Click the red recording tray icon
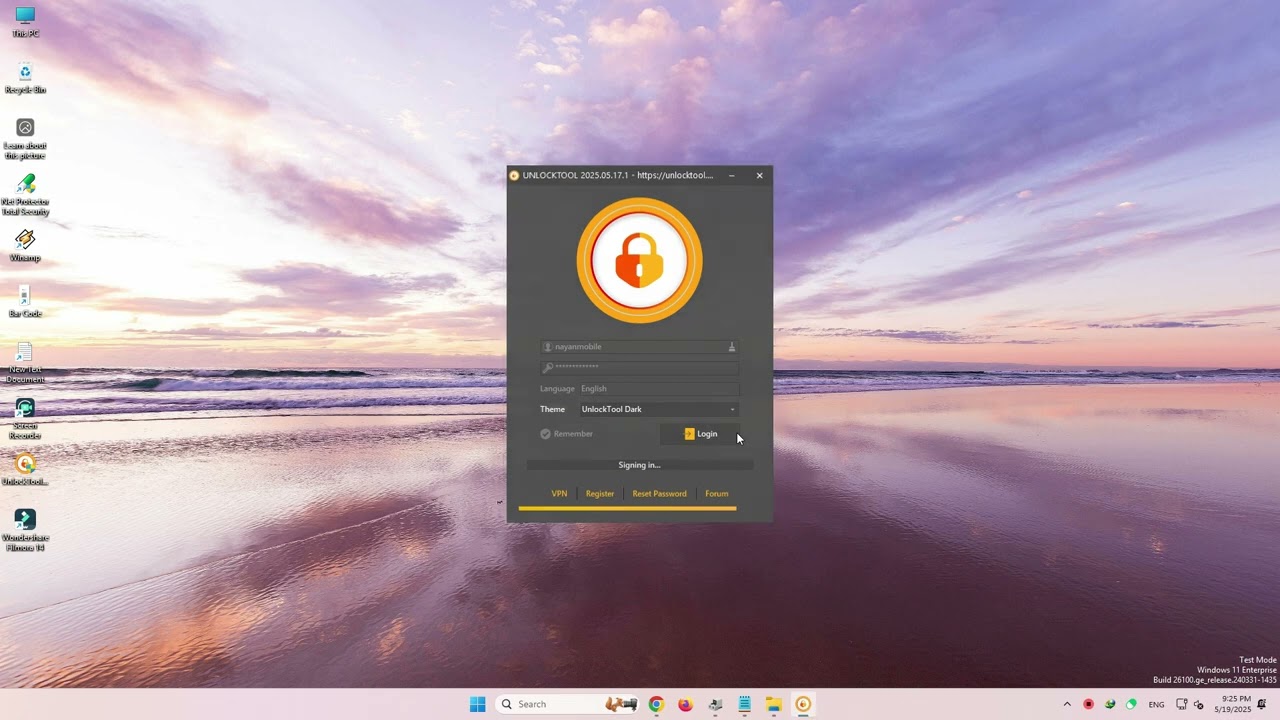The height and width of the screenshot is (720, 1280). (1089, 704)
